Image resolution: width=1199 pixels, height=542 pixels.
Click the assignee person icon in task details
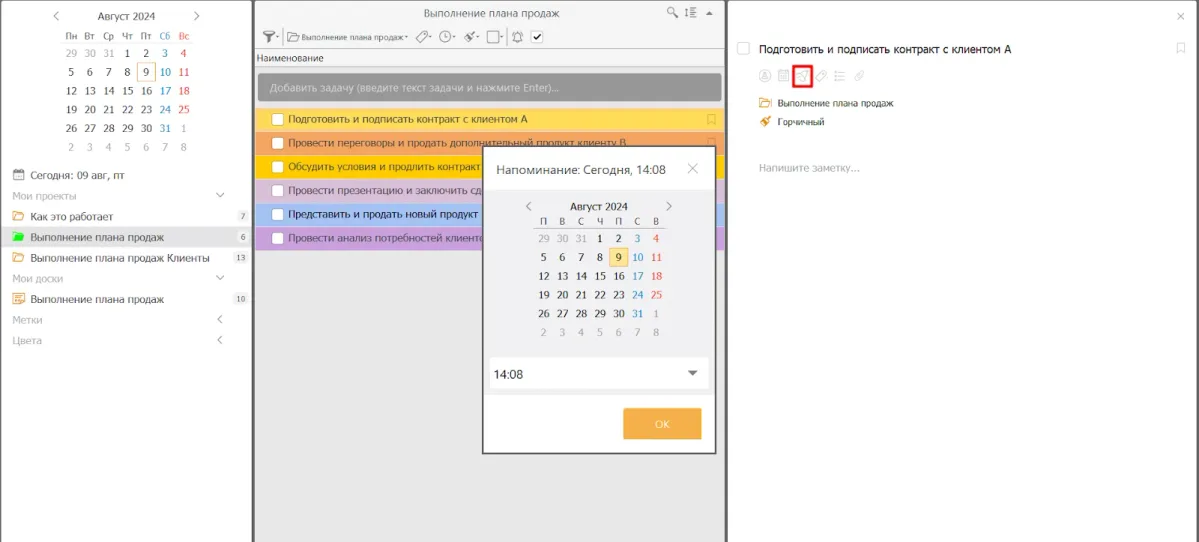(x=765, y=76)
